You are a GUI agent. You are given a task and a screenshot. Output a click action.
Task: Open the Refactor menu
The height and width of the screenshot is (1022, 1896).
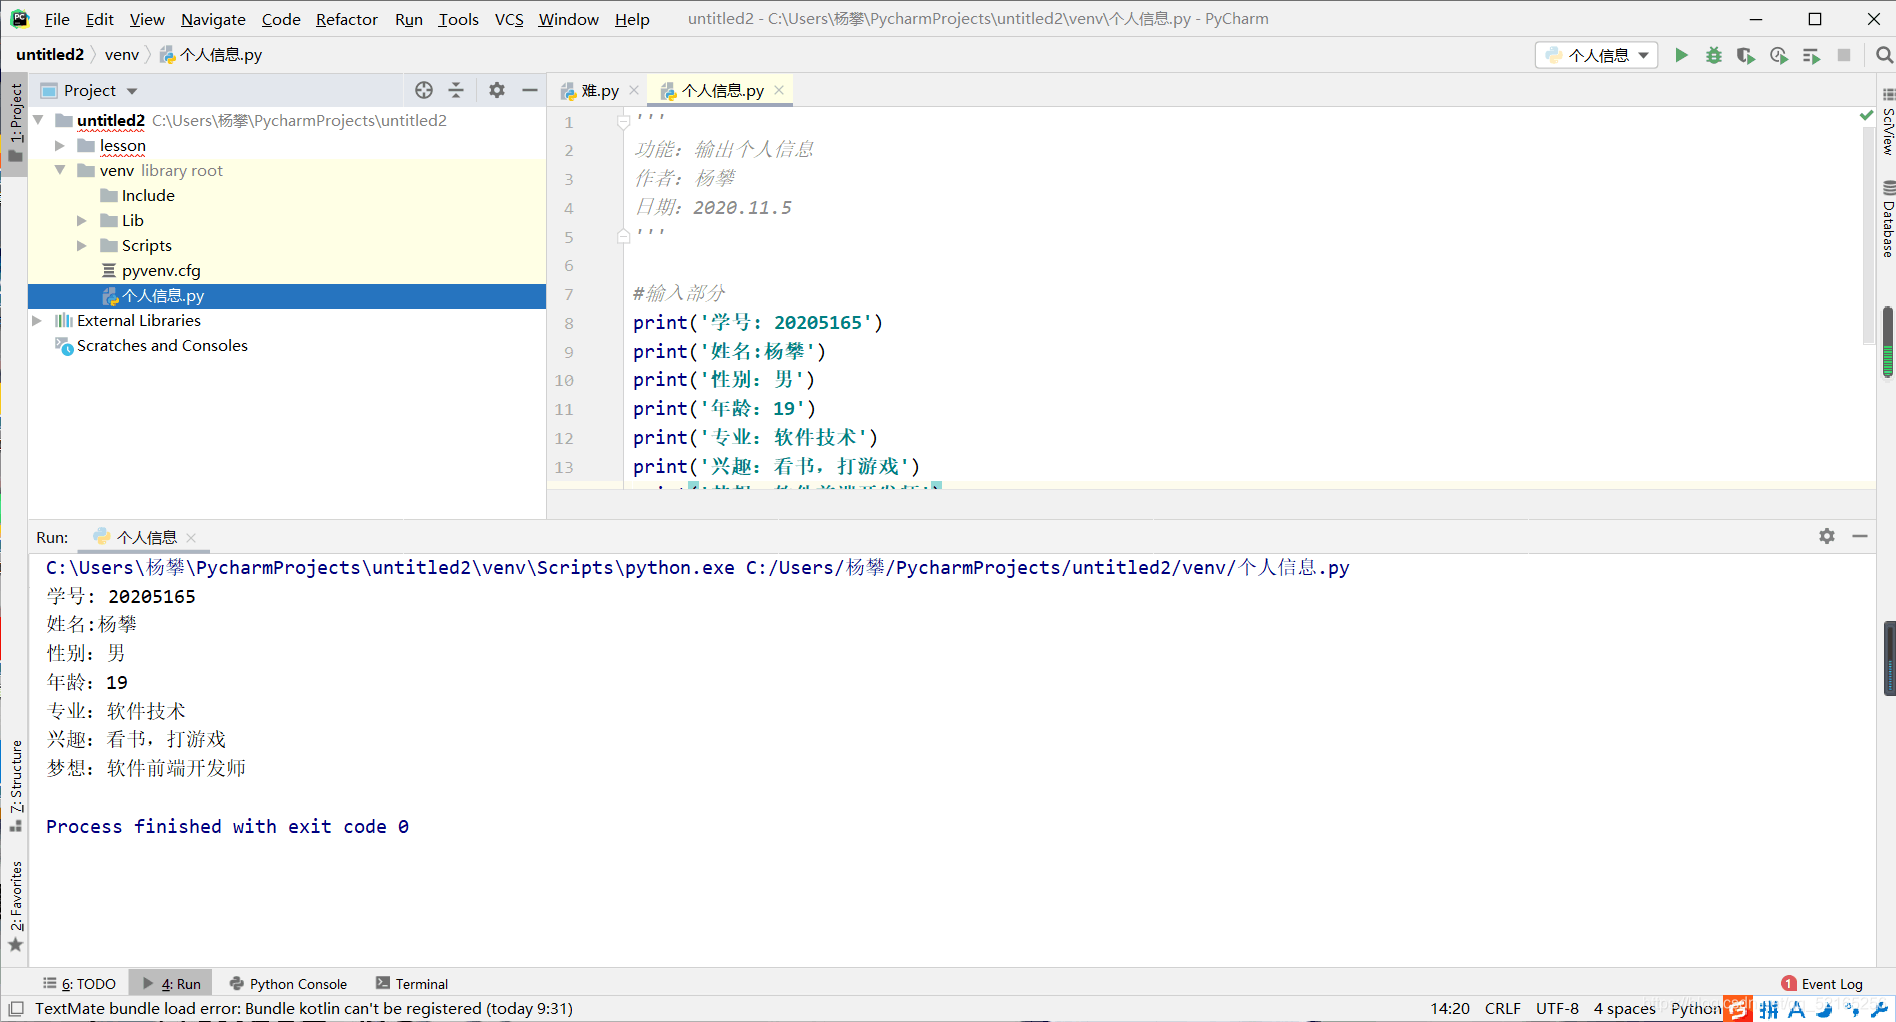tap(346, 19)
